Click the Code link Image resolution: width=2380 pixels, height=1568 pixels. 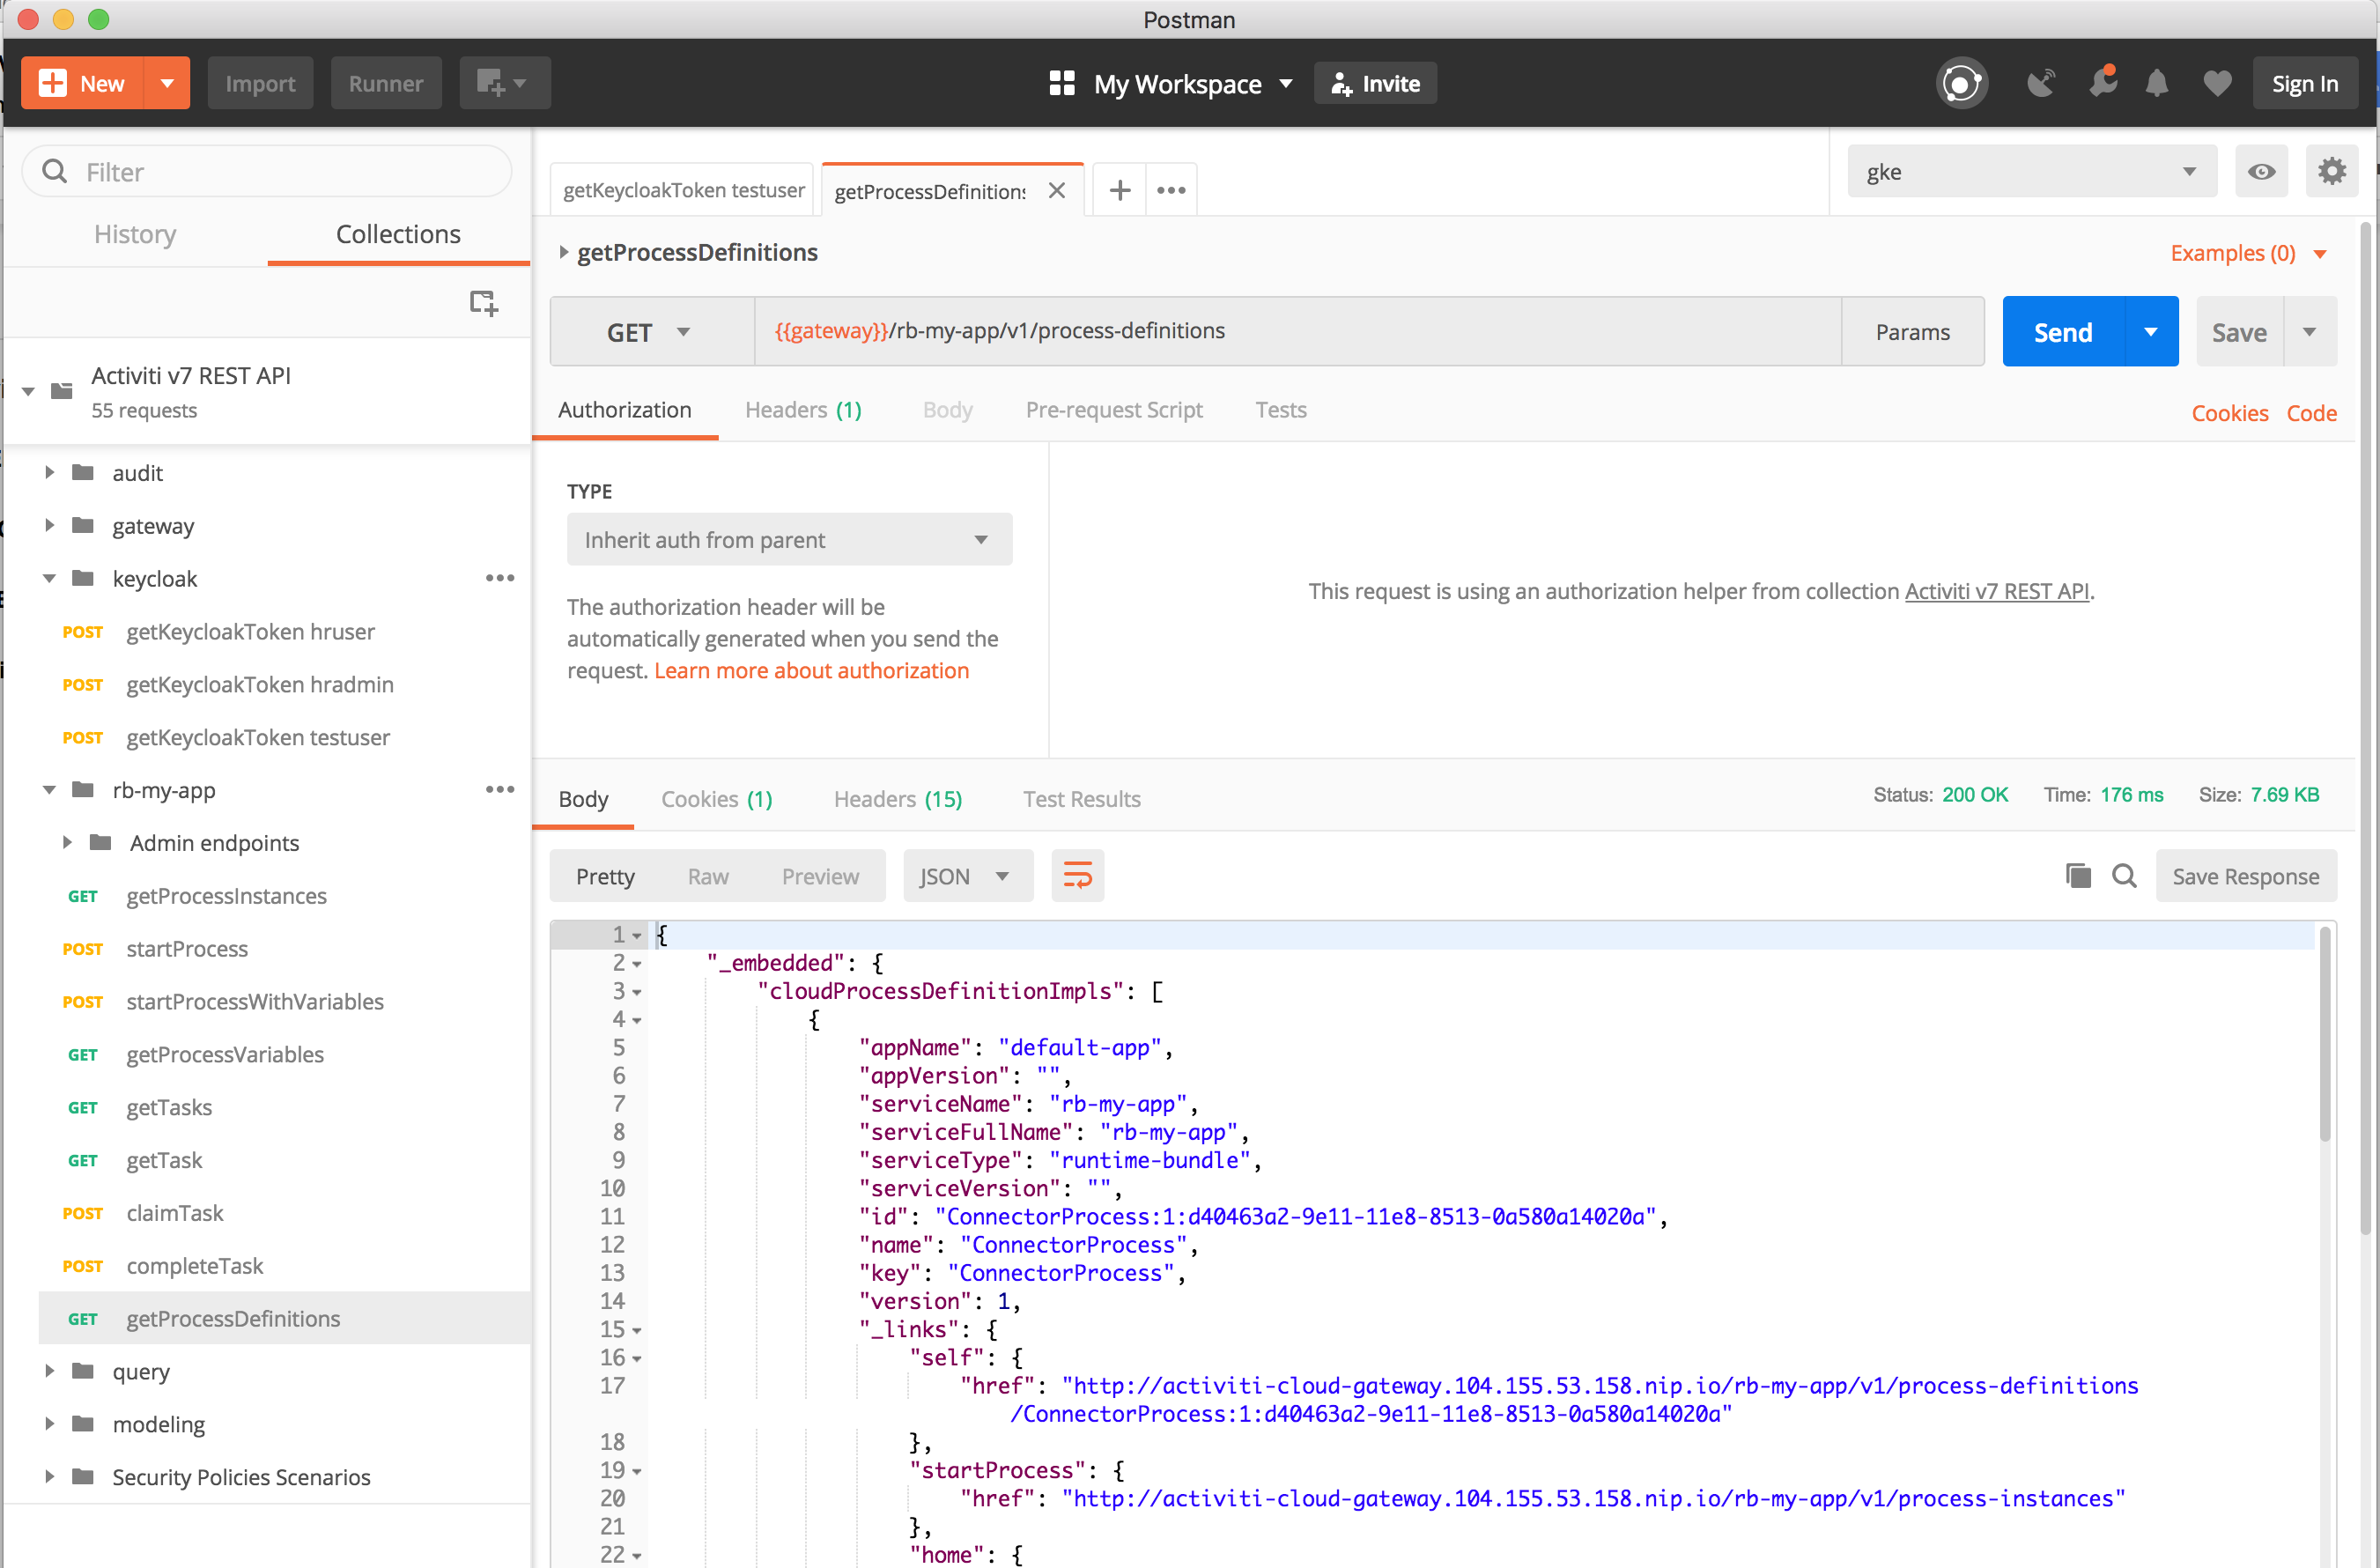pyautogui.click(x=2311, y=413)
